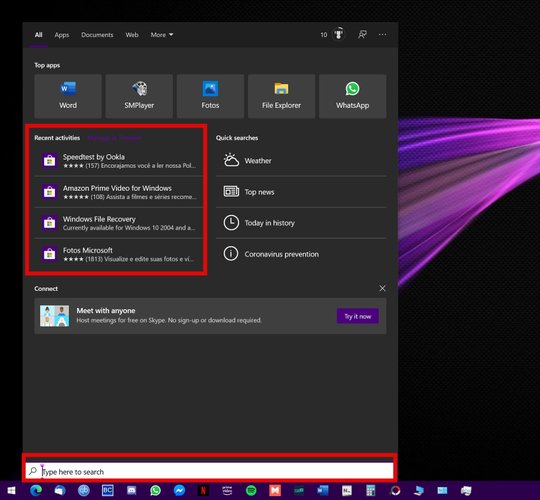
Task: Open Microsoft Edge from the taskbar
Action: pyautogui.click(x=36, y=490)
